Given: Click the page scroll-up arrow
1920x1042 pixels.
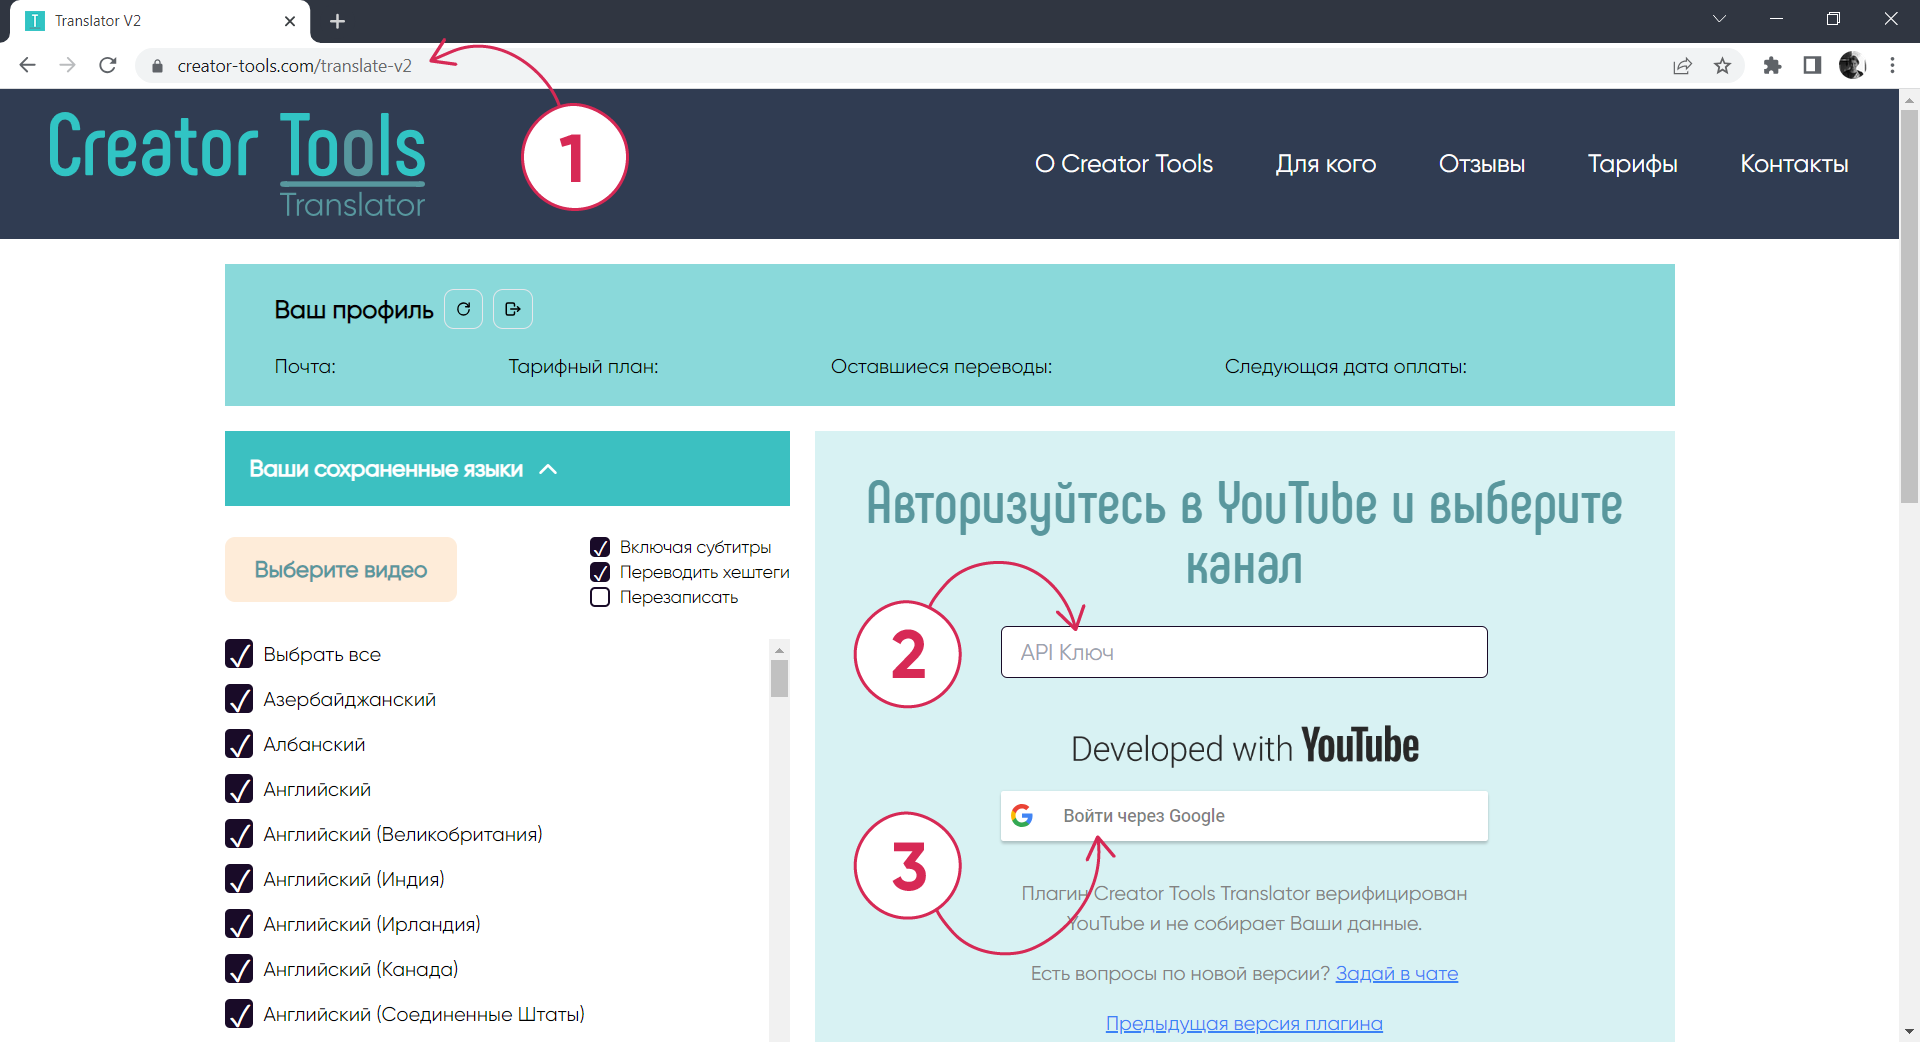Looking at the screenshot, I should click(x=1909, y=99).
